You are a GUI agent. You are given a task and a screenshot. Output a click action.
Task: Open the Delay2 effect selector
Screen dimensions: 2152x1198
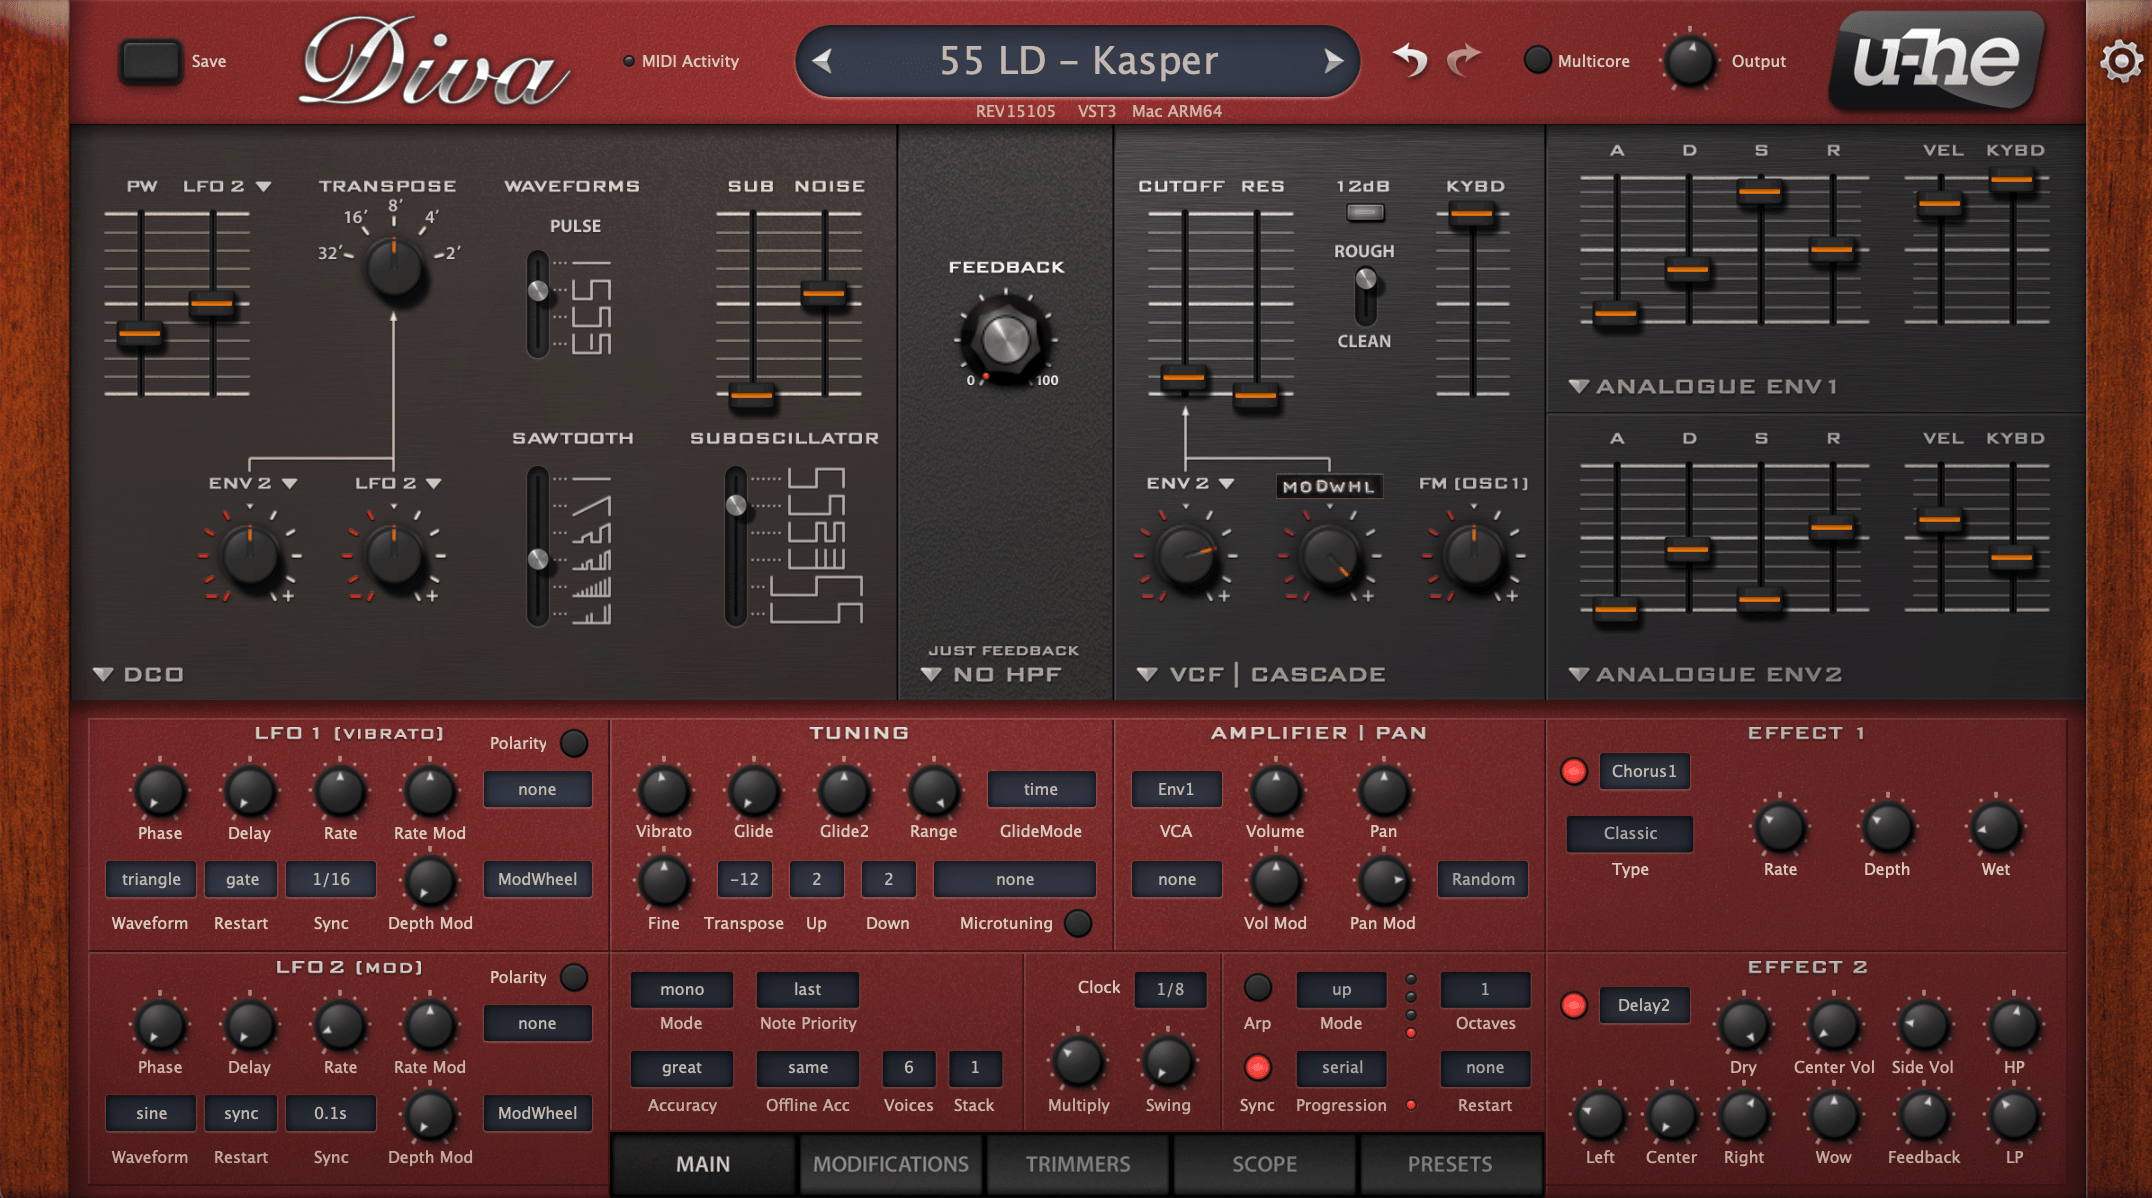point(1644,1005)
